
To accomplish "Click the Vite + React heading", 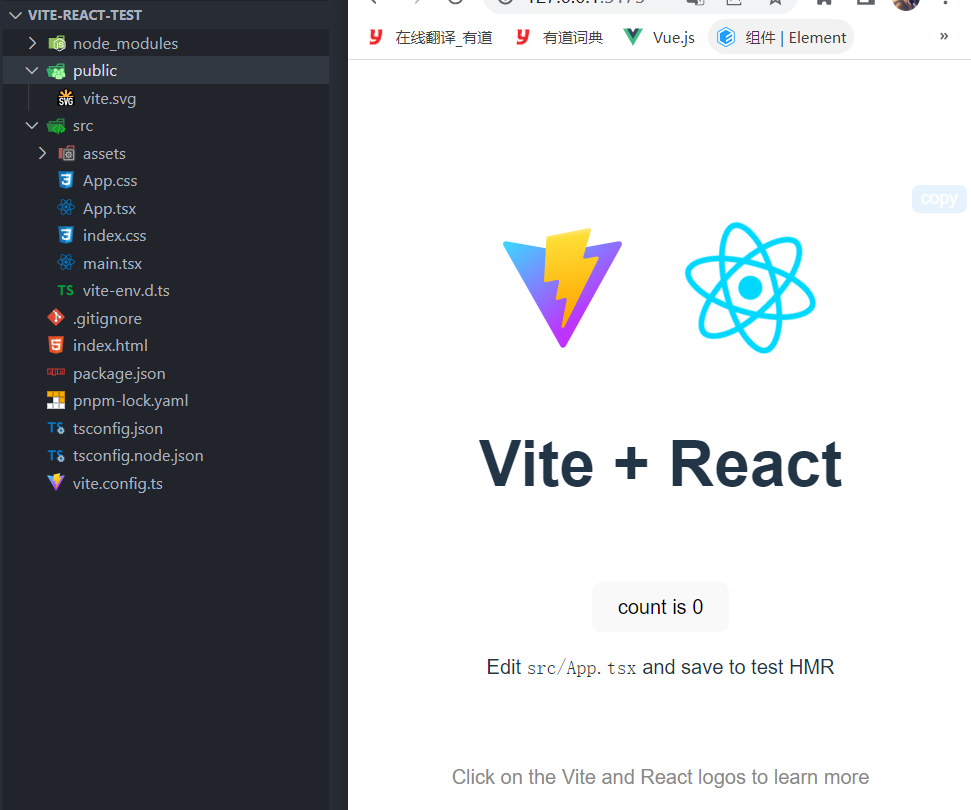I will tap(660, 464).
